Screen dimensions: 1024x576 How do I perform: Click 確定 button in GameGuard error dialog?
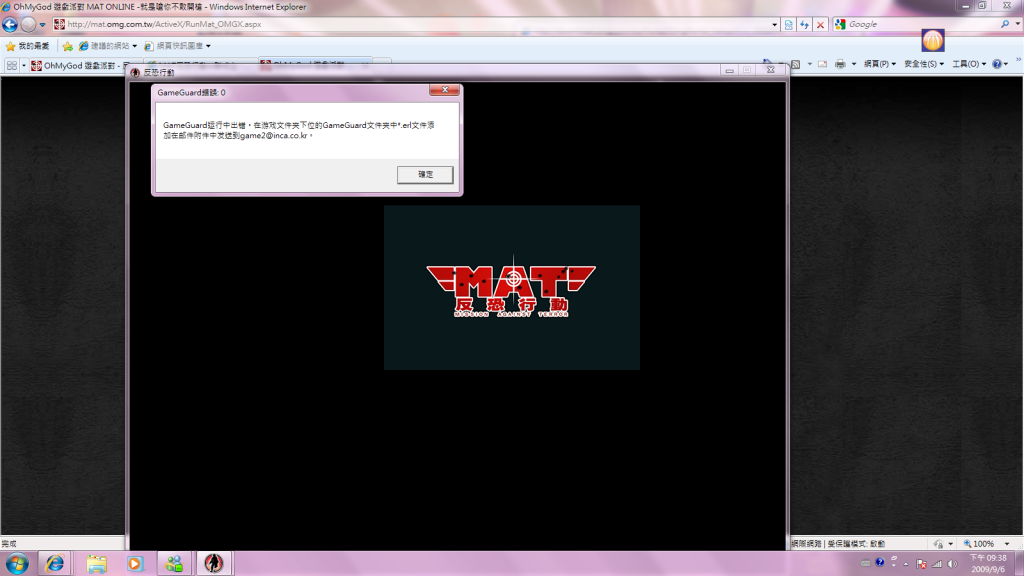[425, 175]
